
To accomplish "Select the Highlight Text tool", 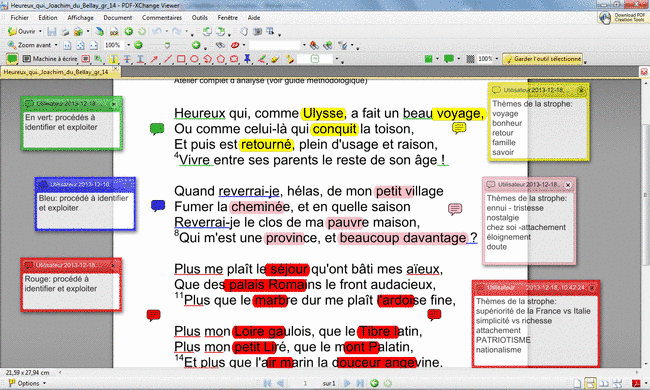I will 114,59.
